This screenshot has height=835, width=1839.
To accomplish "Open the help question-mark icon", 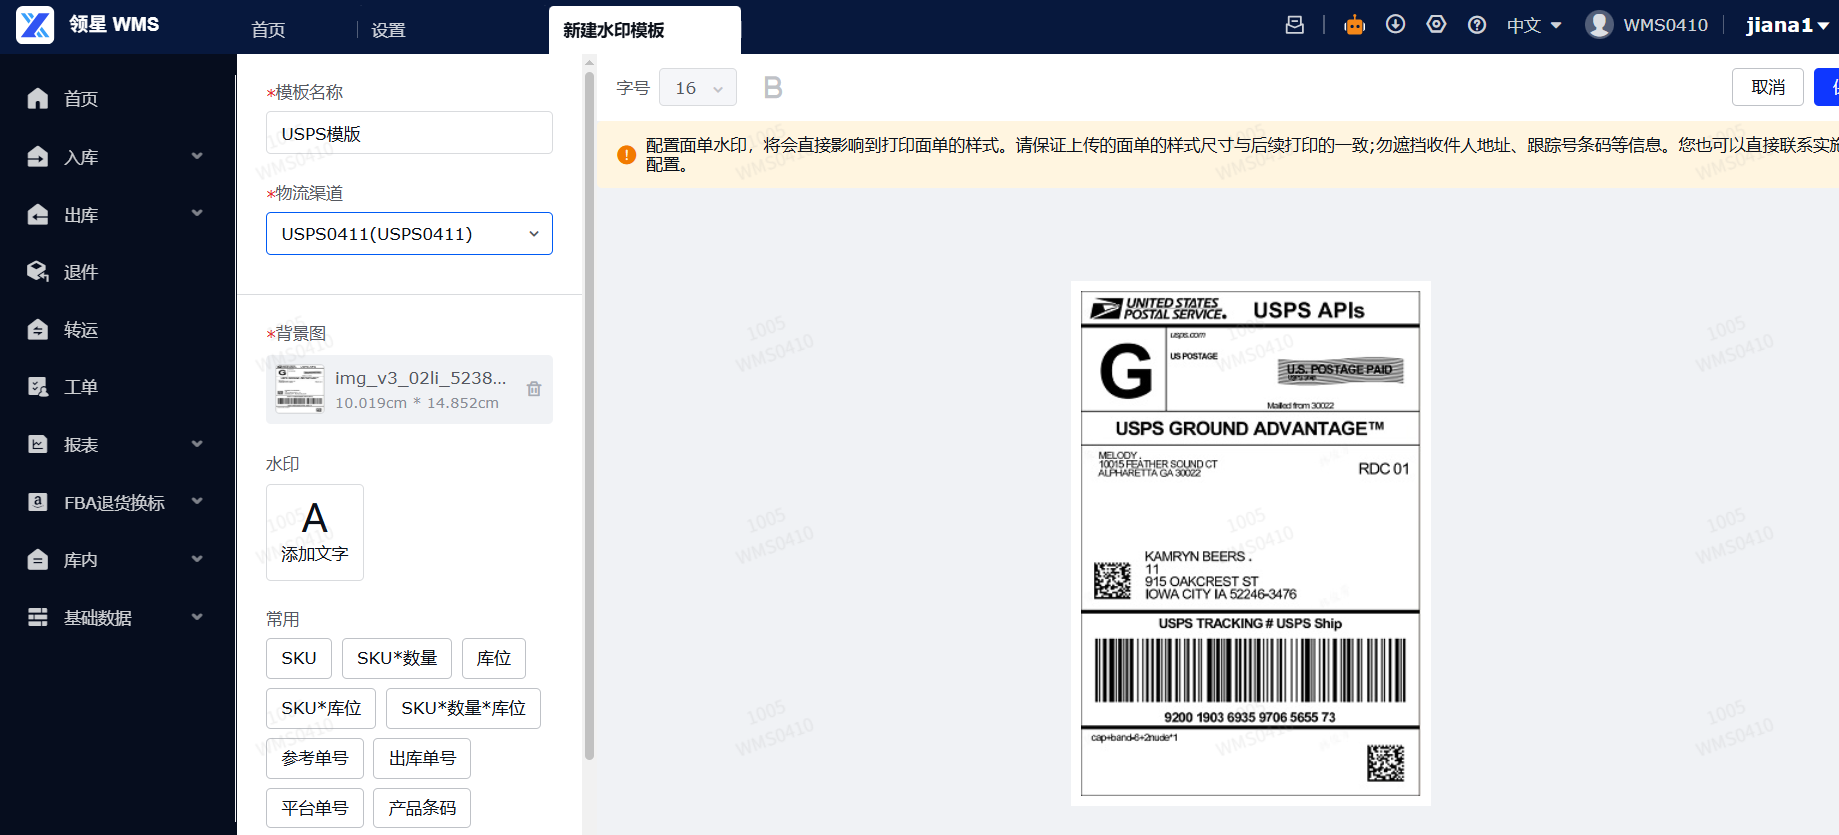I will pyautogui.click(x=1477, y=25).
